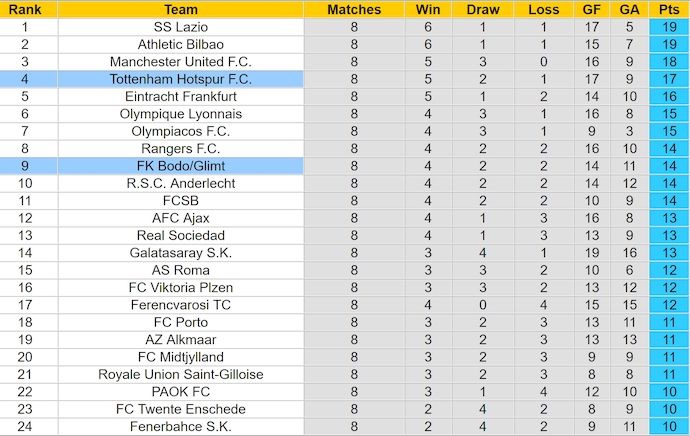Select the GA column header
Viewport: 690px width, 436px height.
[629, 9]
